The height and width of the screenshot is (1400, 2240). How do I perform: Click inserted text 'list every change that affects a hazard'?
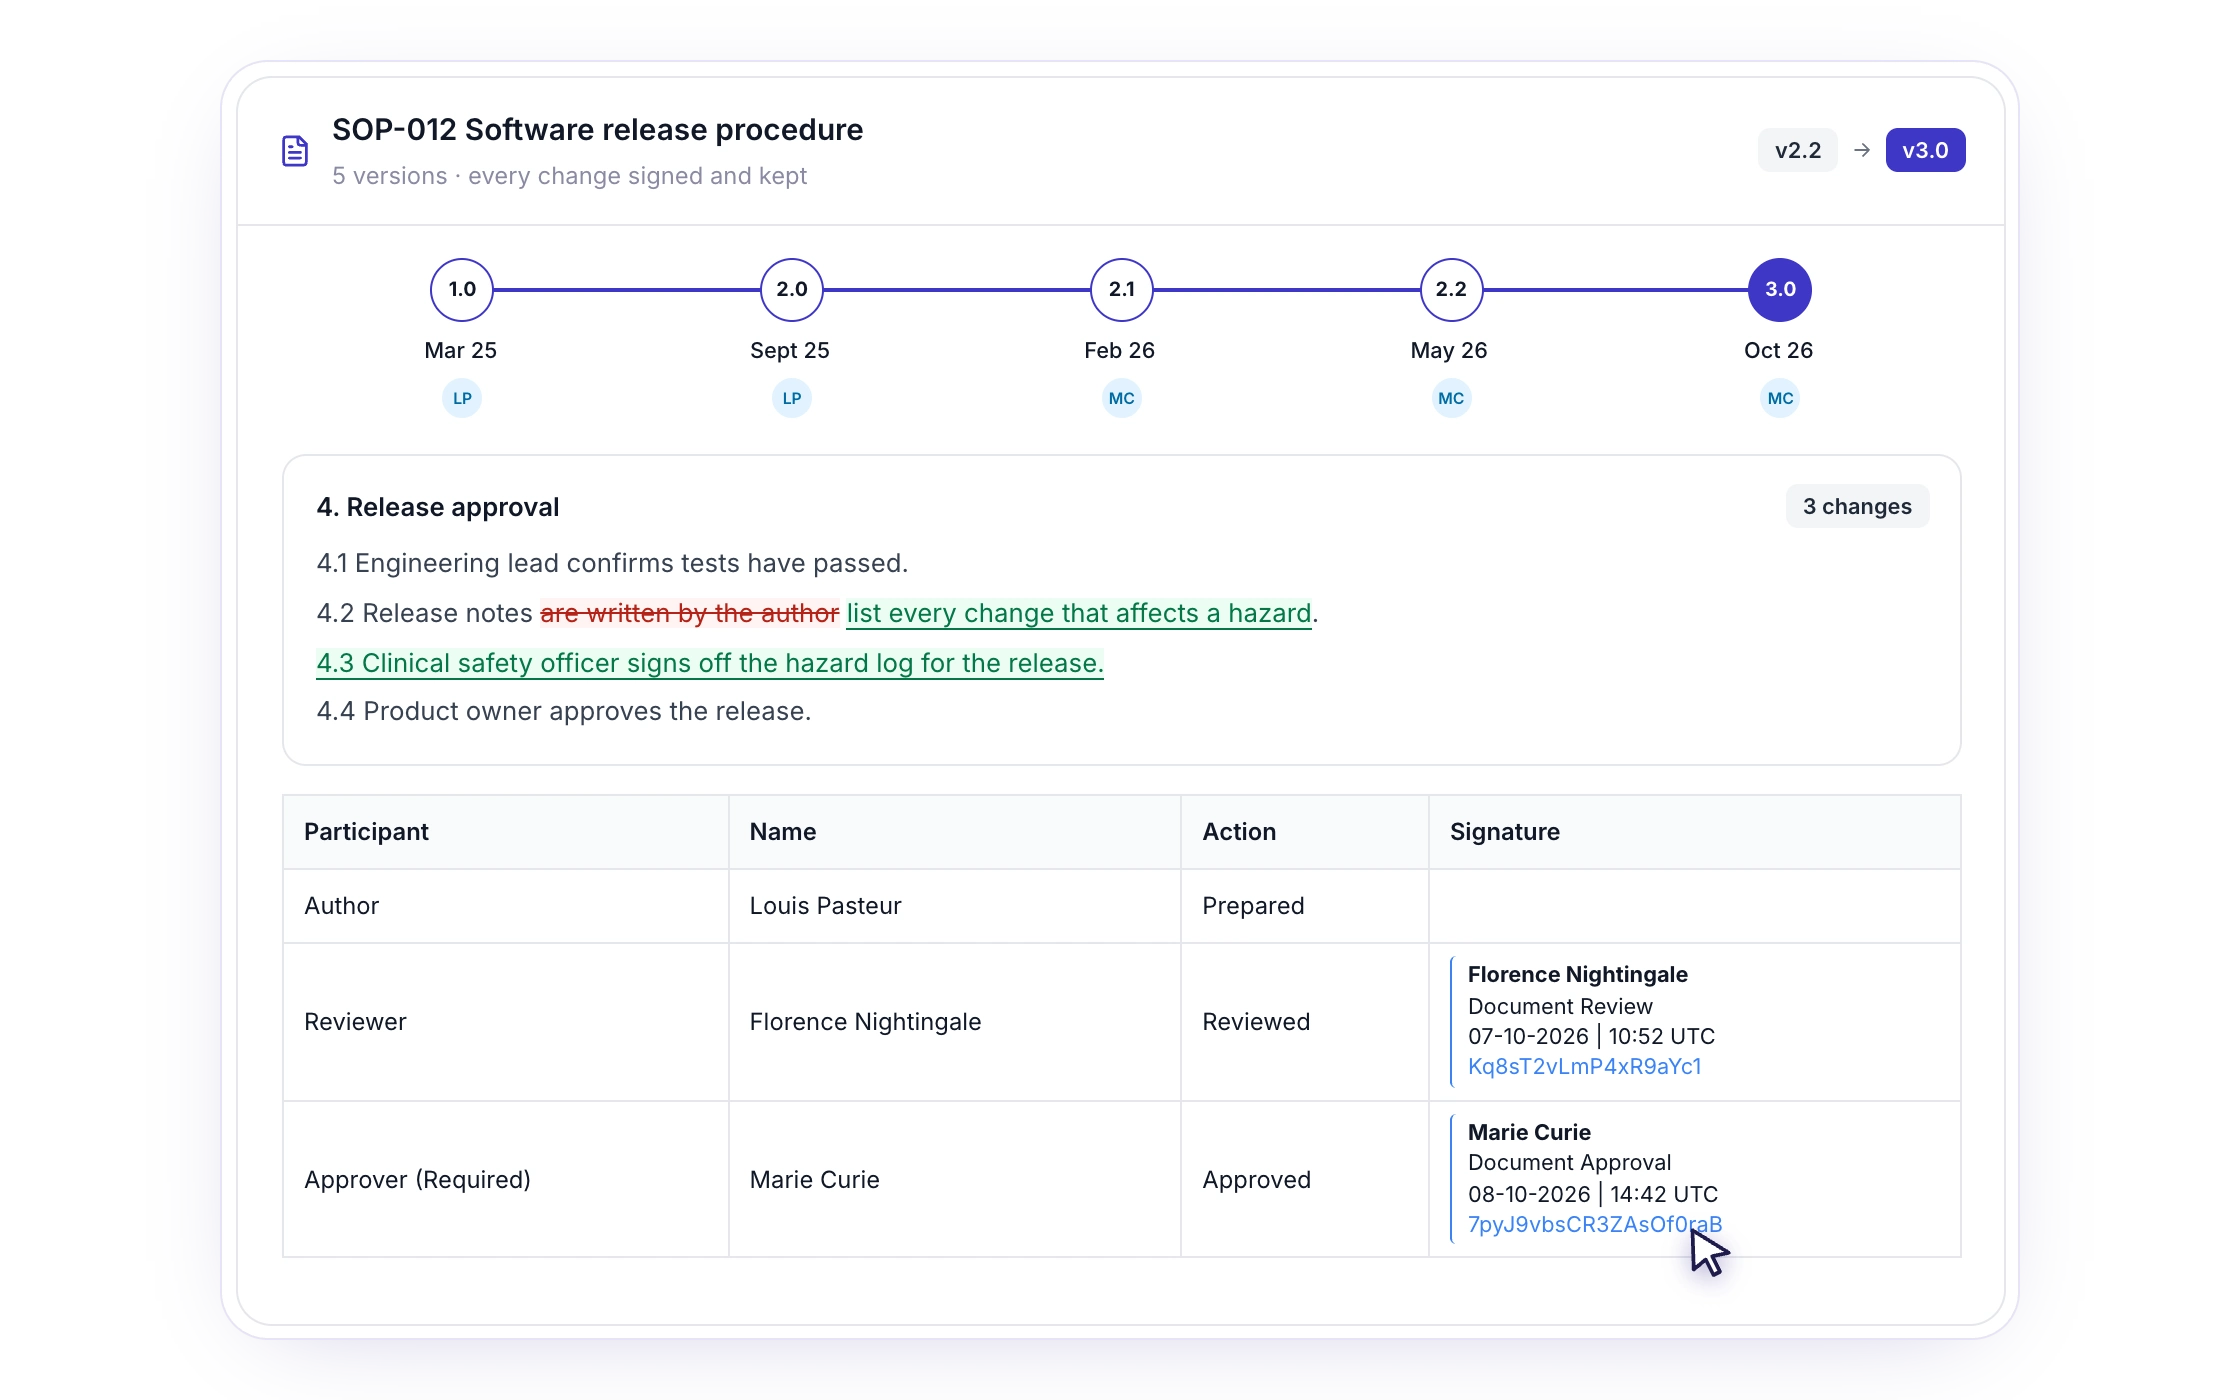[1079, 613]
